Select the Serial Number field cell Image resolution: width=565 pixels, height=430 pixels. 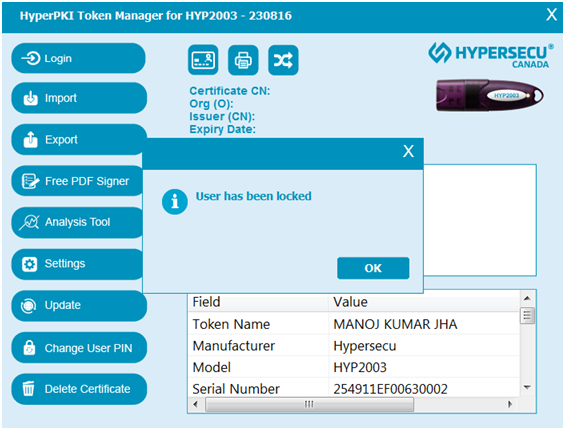pos(258,389)
